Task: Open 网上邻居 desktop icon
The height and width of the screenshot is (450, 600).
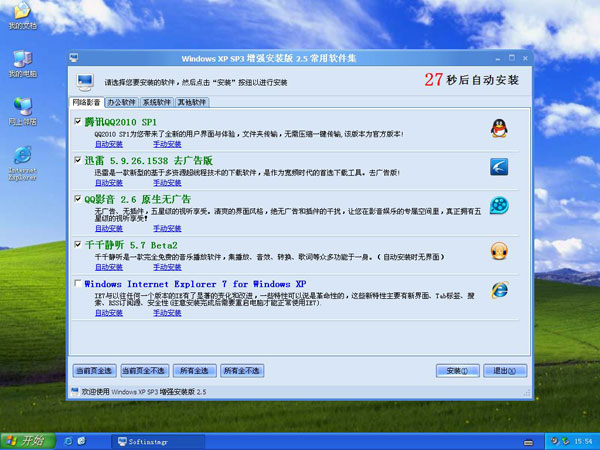Action: [23, 111]
